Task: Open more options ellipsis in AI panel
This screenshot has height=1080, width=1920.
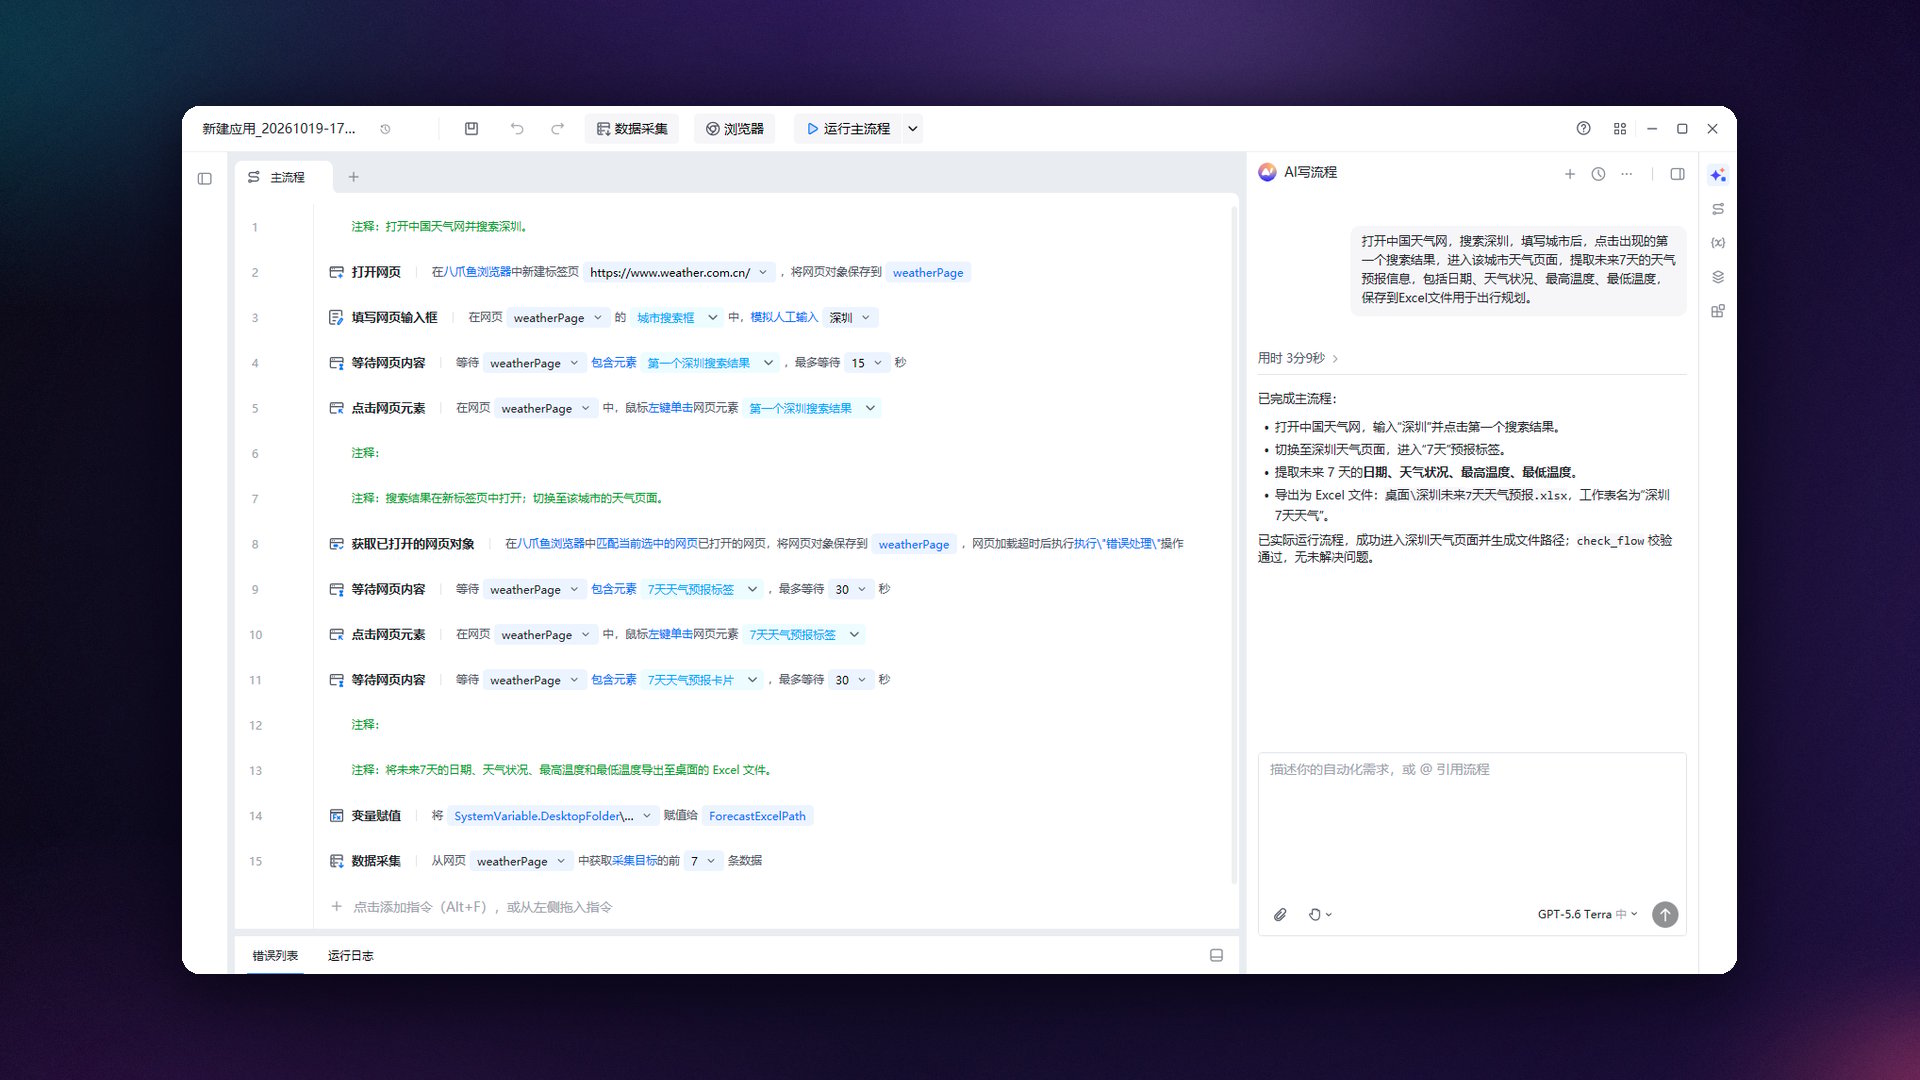Action: coord(1627,174)
